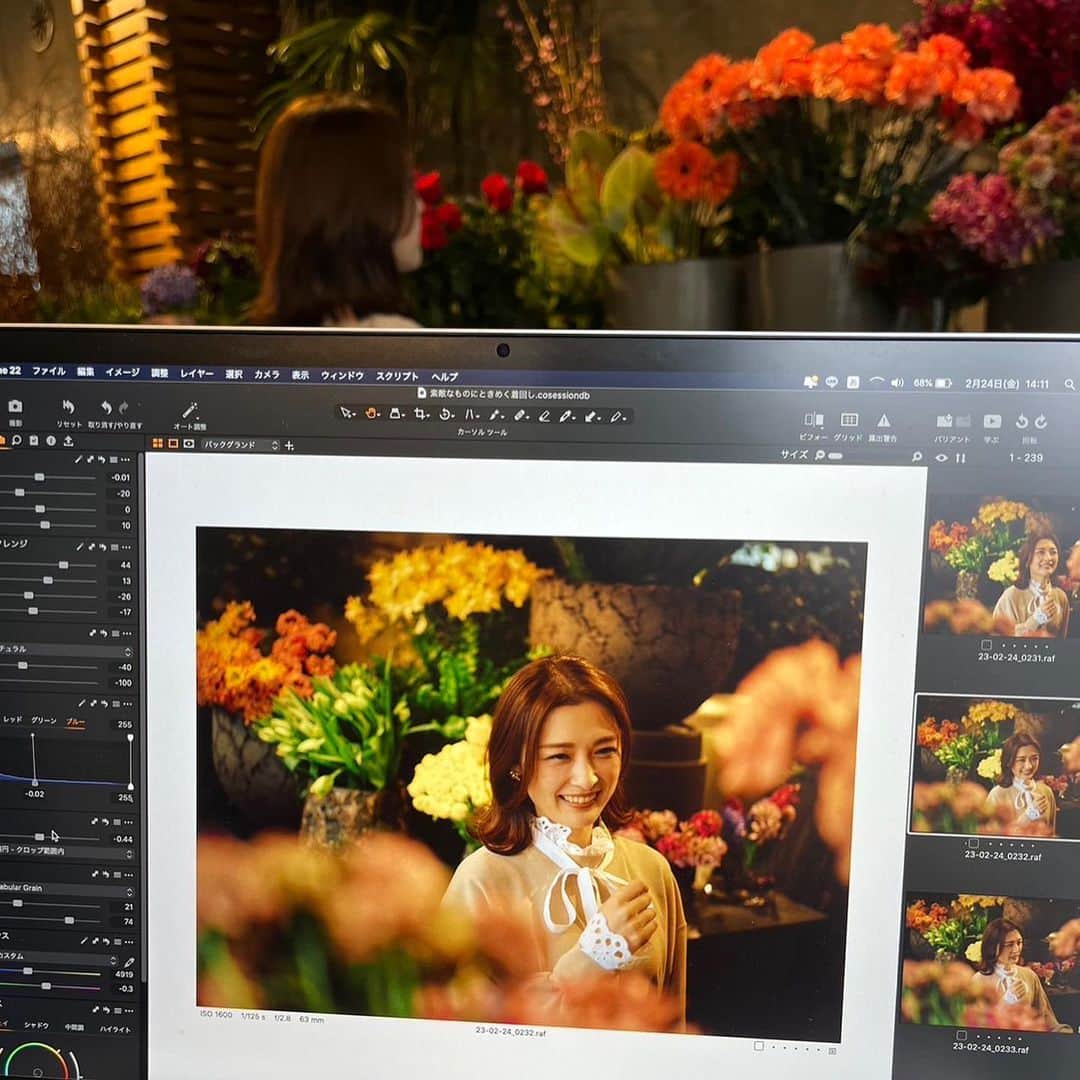Toggle the グリッド grid overlay
Viewport: 1080px width, 1080px height.
coord(849,419)
